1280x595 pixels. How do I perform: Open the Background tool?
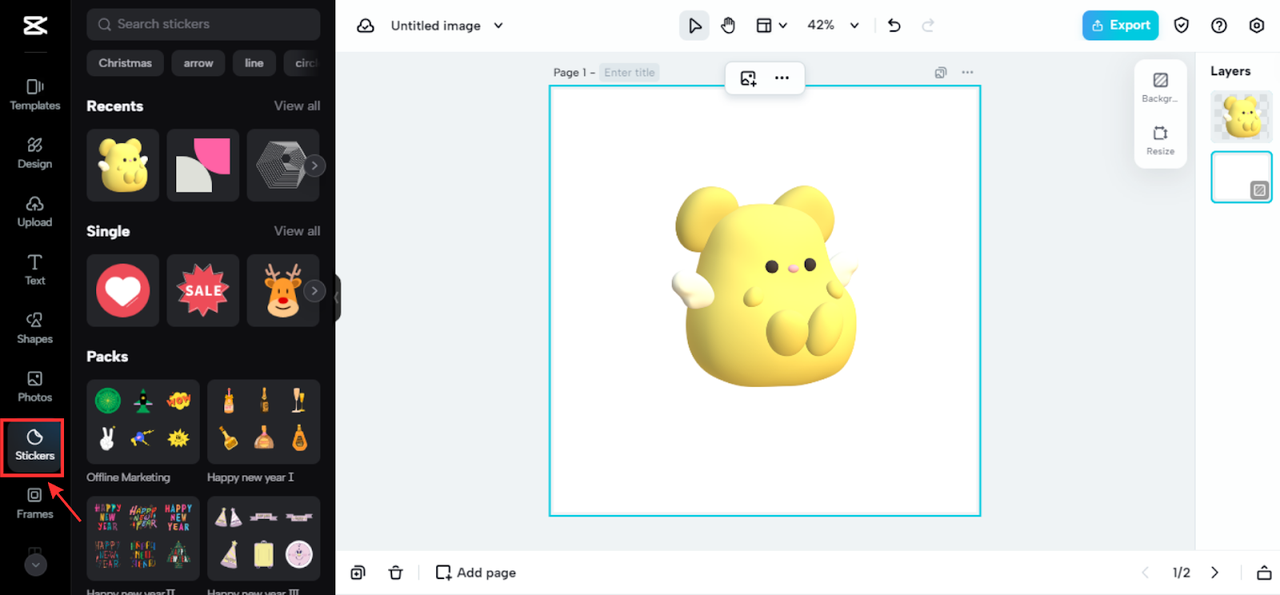(1160, 87)
